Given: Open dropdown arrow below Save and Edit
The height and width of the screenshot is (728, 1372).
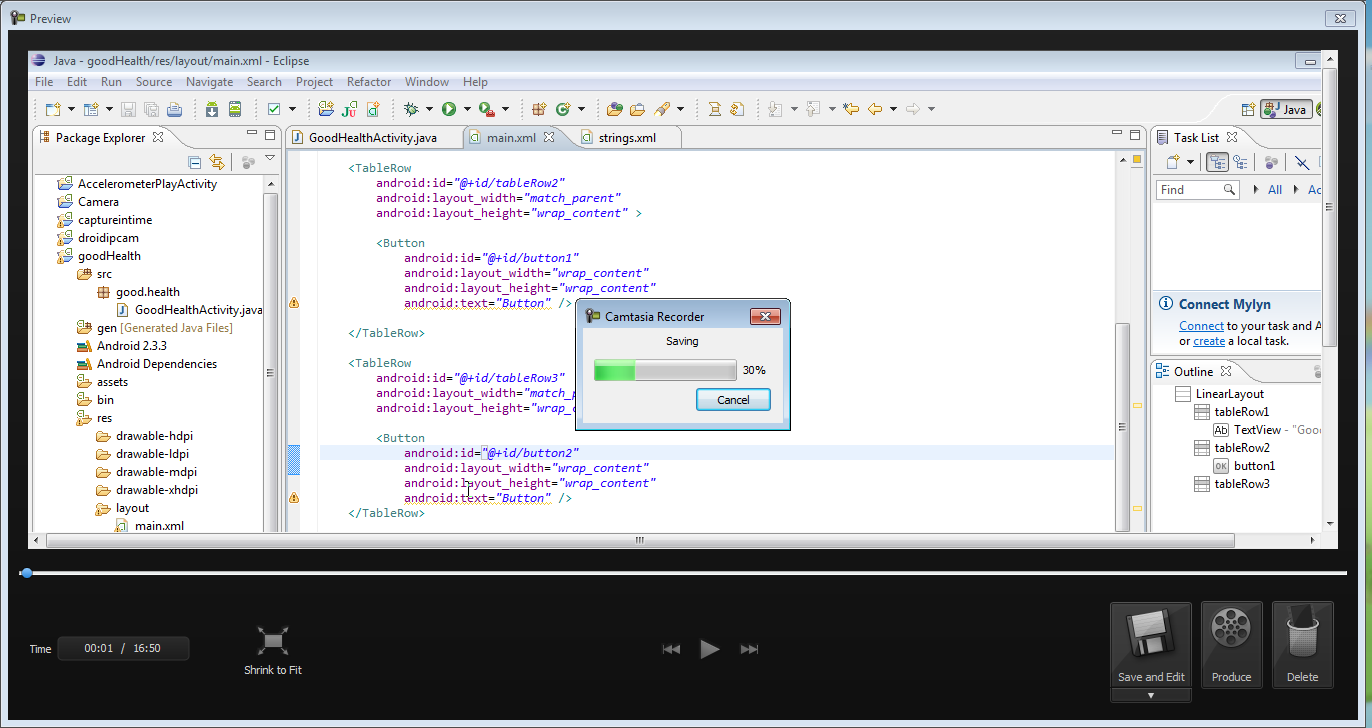Looking at the screenshot, I should [1151, 695].
